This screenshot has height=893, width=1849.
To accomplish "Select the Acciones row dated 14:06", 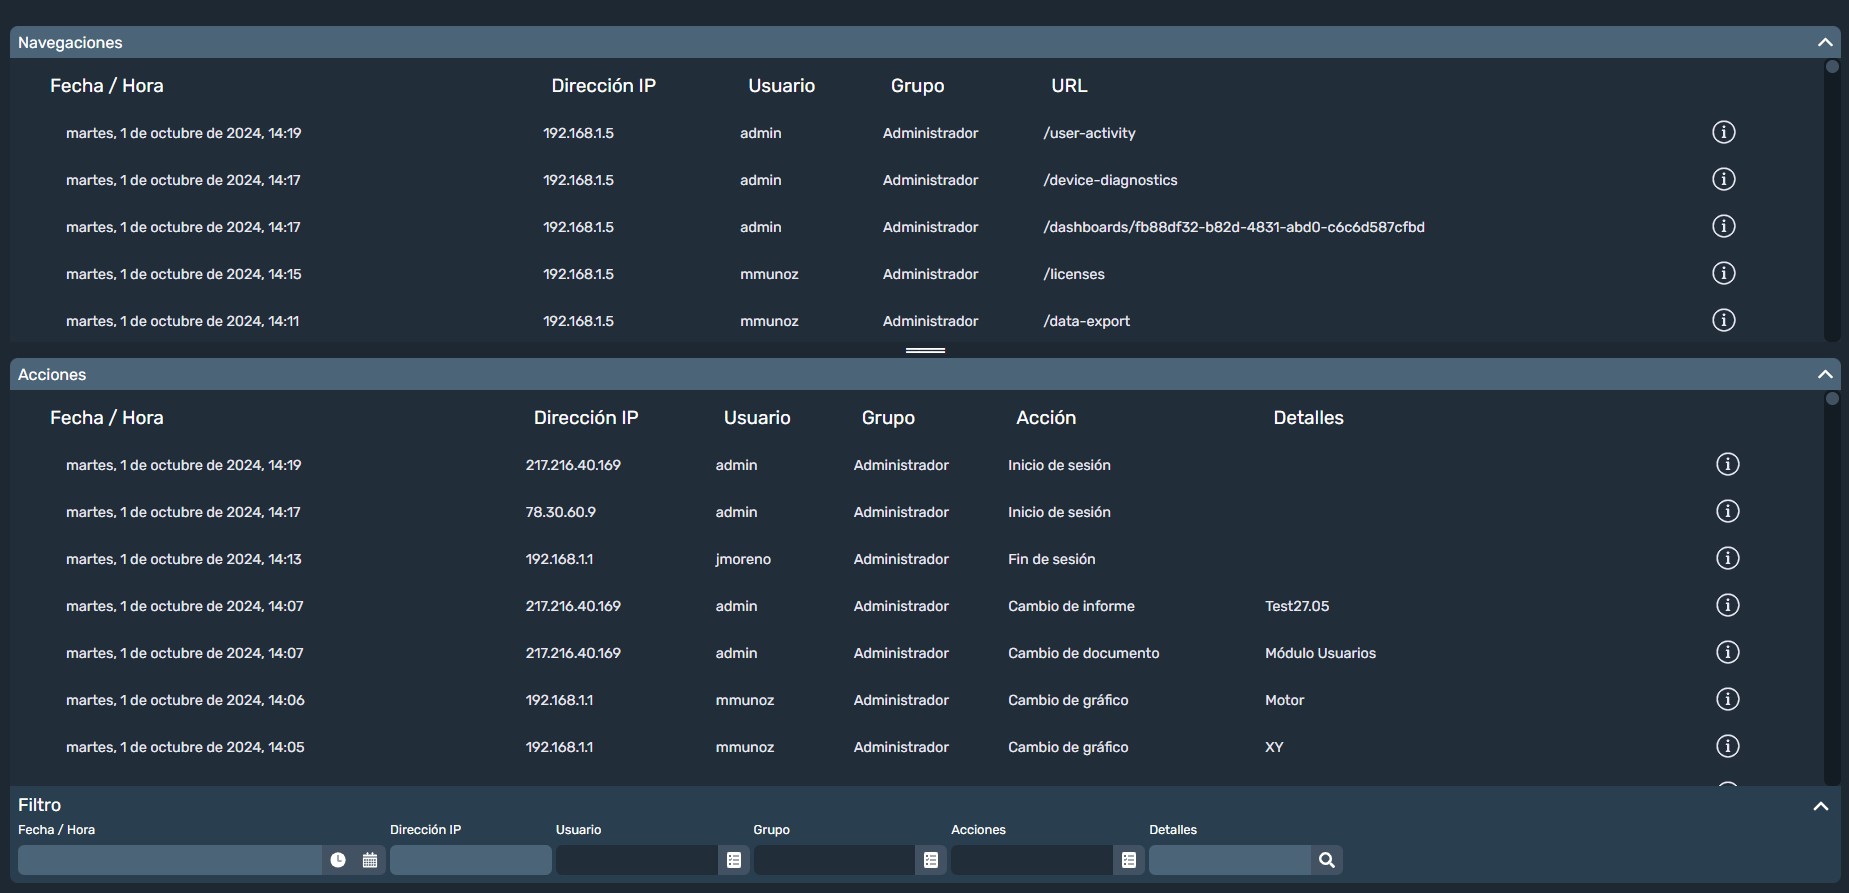I will [917, 700].
